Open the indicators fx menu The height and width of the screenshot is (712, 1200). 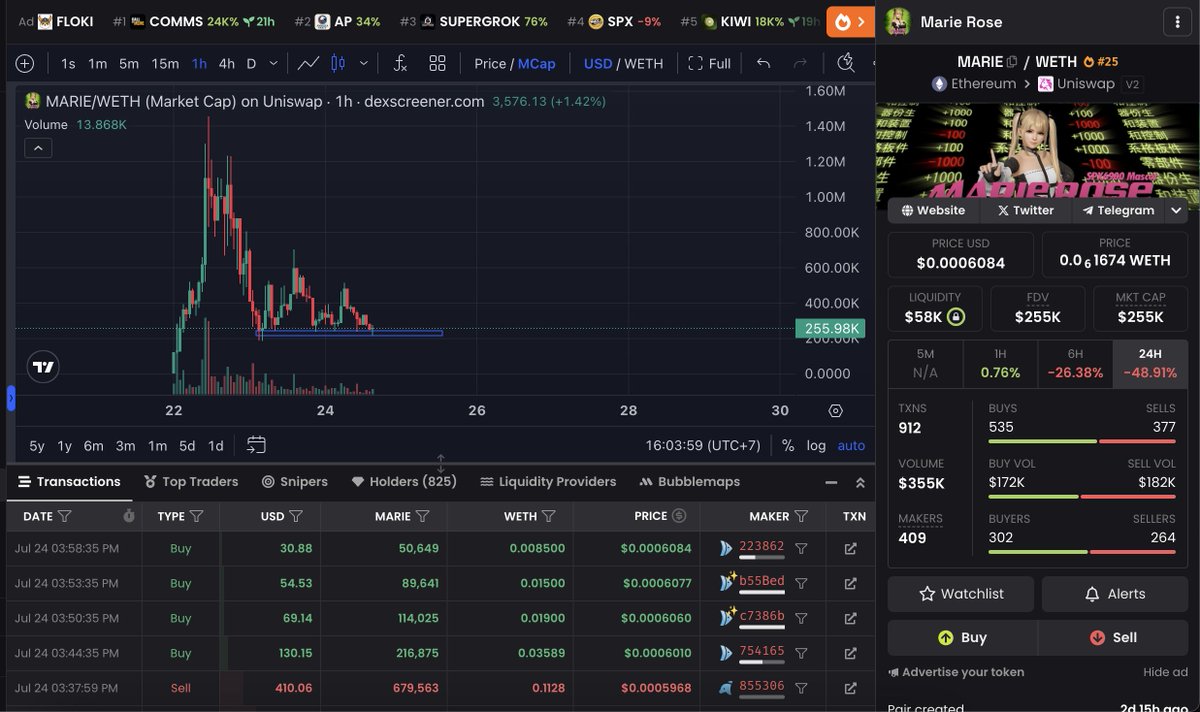click(400, 63)
